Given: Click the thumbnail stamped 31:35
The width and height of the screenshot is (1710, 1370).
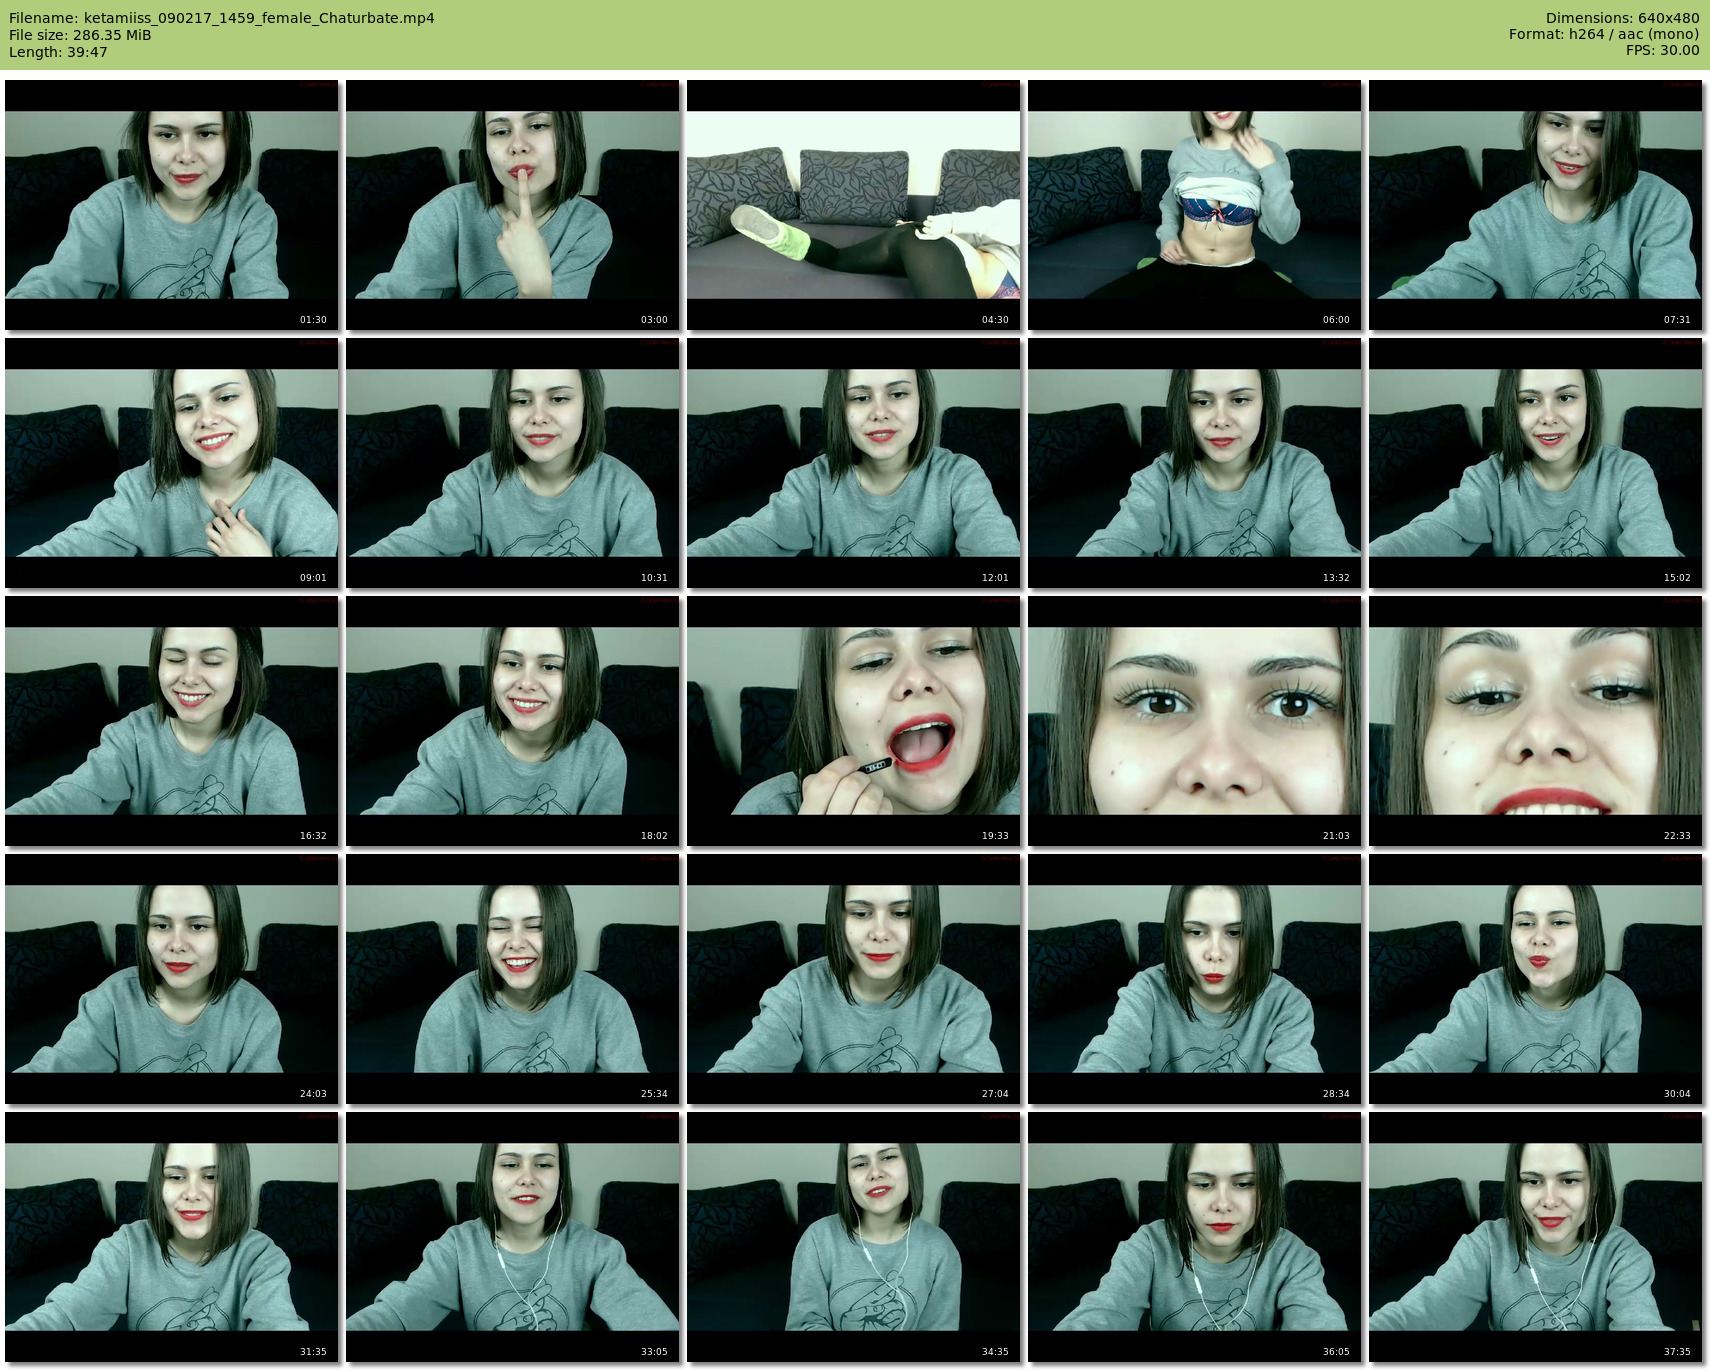Looking at the screenshot, I should (x=172, y=1237).
